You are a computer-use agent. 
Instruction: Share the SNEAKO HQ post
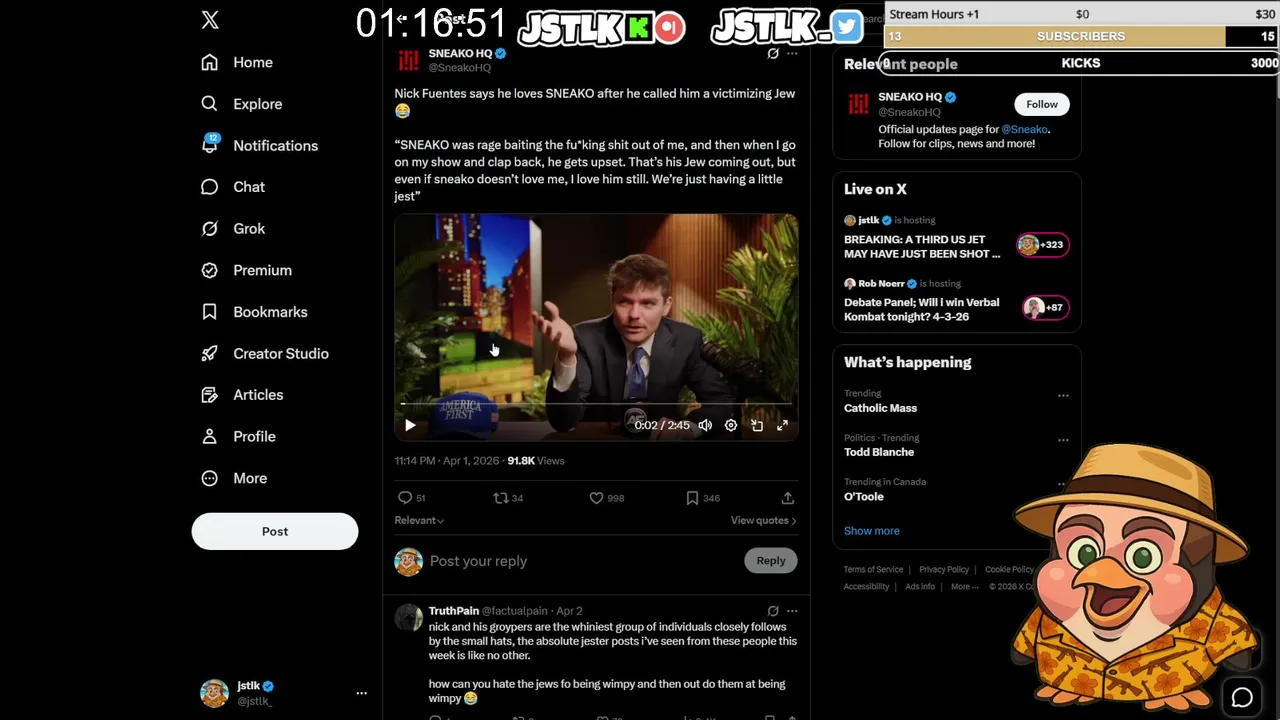(788, 498)
